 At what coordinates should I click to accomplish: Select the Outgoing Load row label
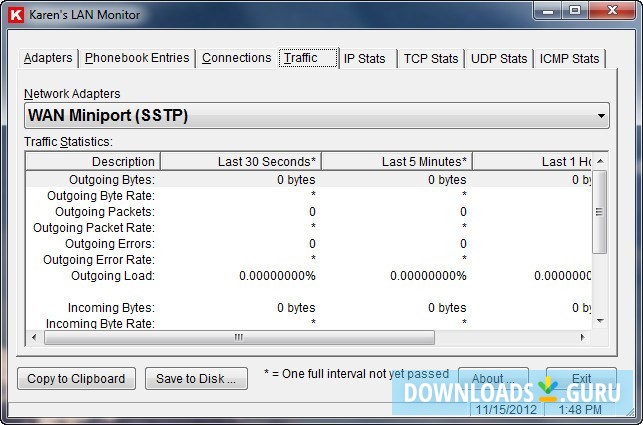pyautogui.click(x=113, y=276)
